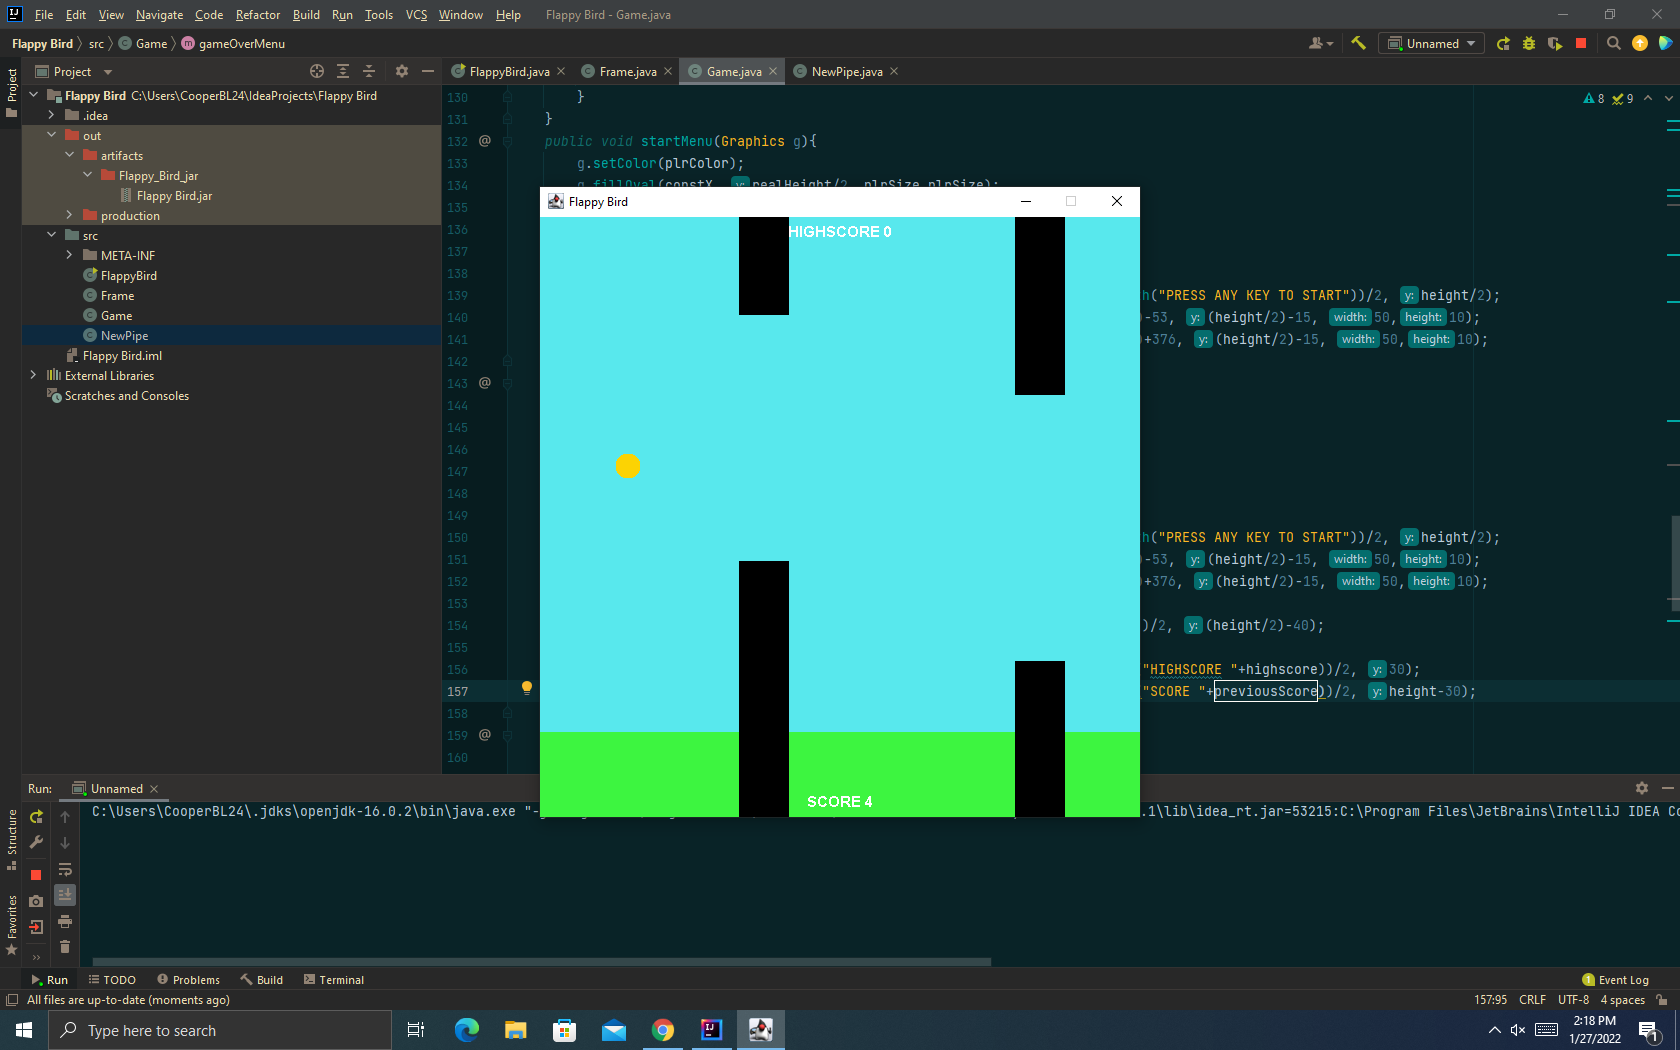
Task: Build the project using the hammer icon
Action: [x=1357, y=43]
